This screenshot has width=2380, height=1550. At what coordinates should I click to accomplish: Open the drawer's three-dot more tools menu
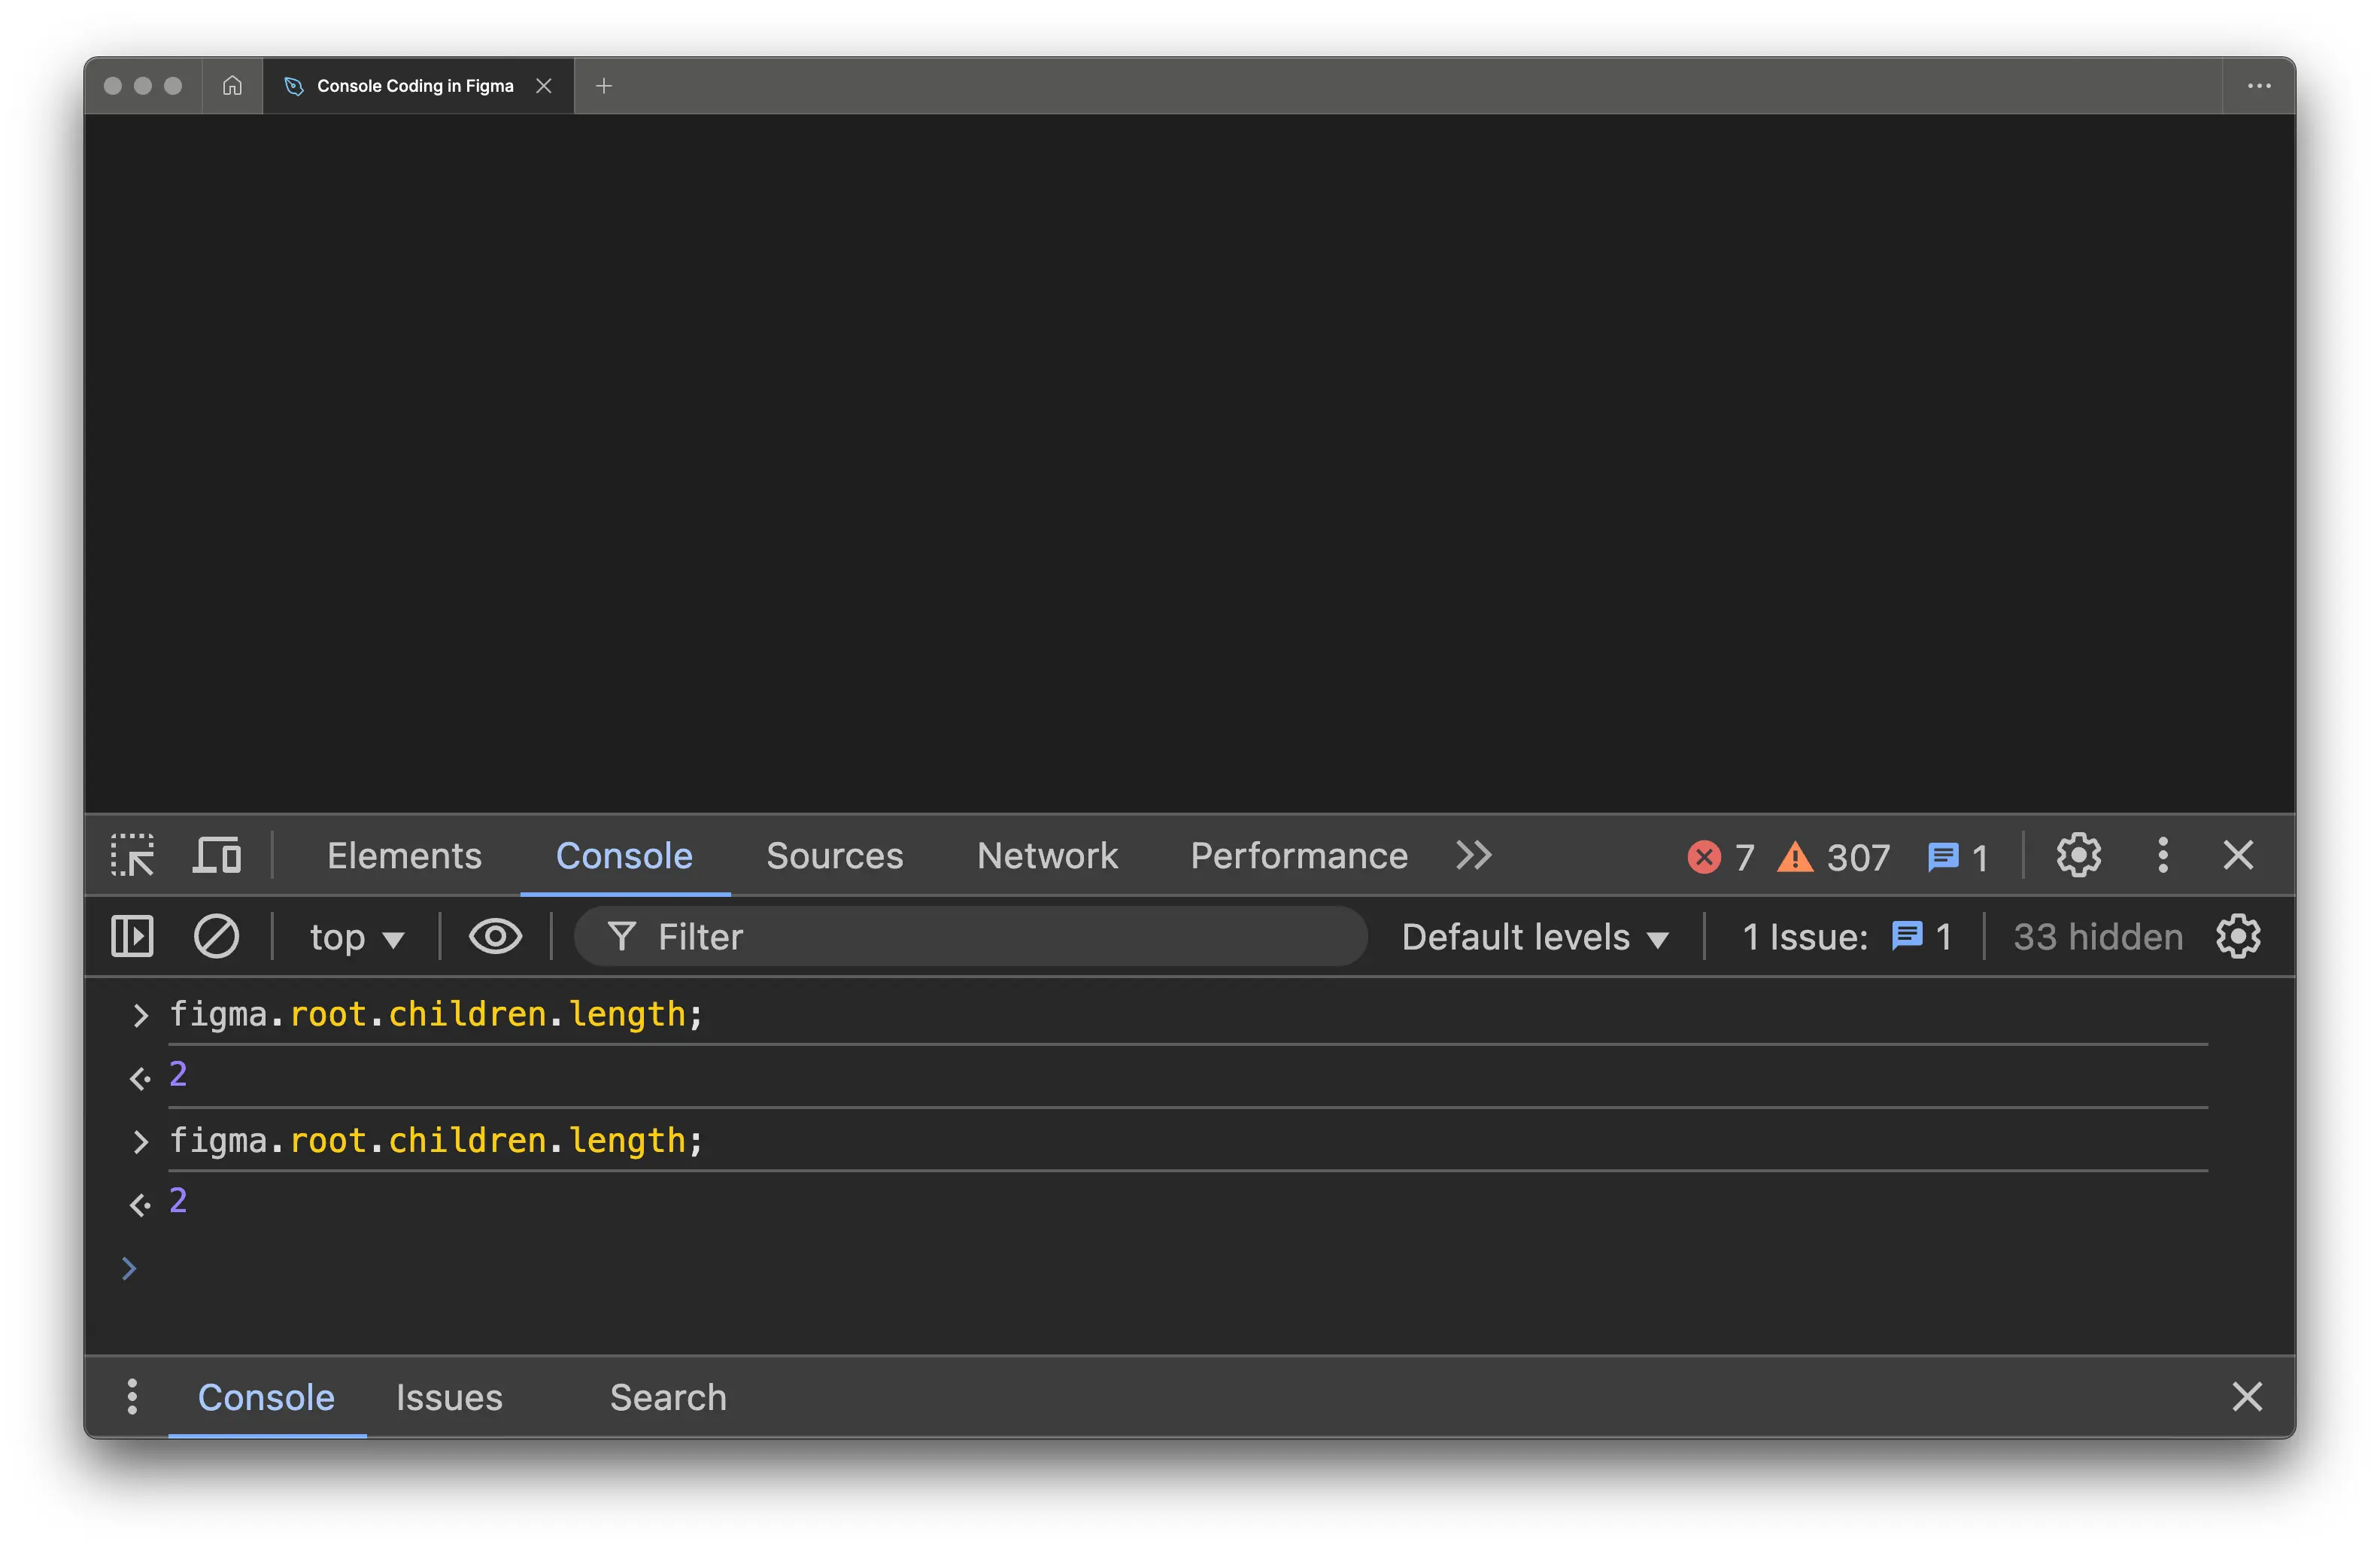point(132,1397)
